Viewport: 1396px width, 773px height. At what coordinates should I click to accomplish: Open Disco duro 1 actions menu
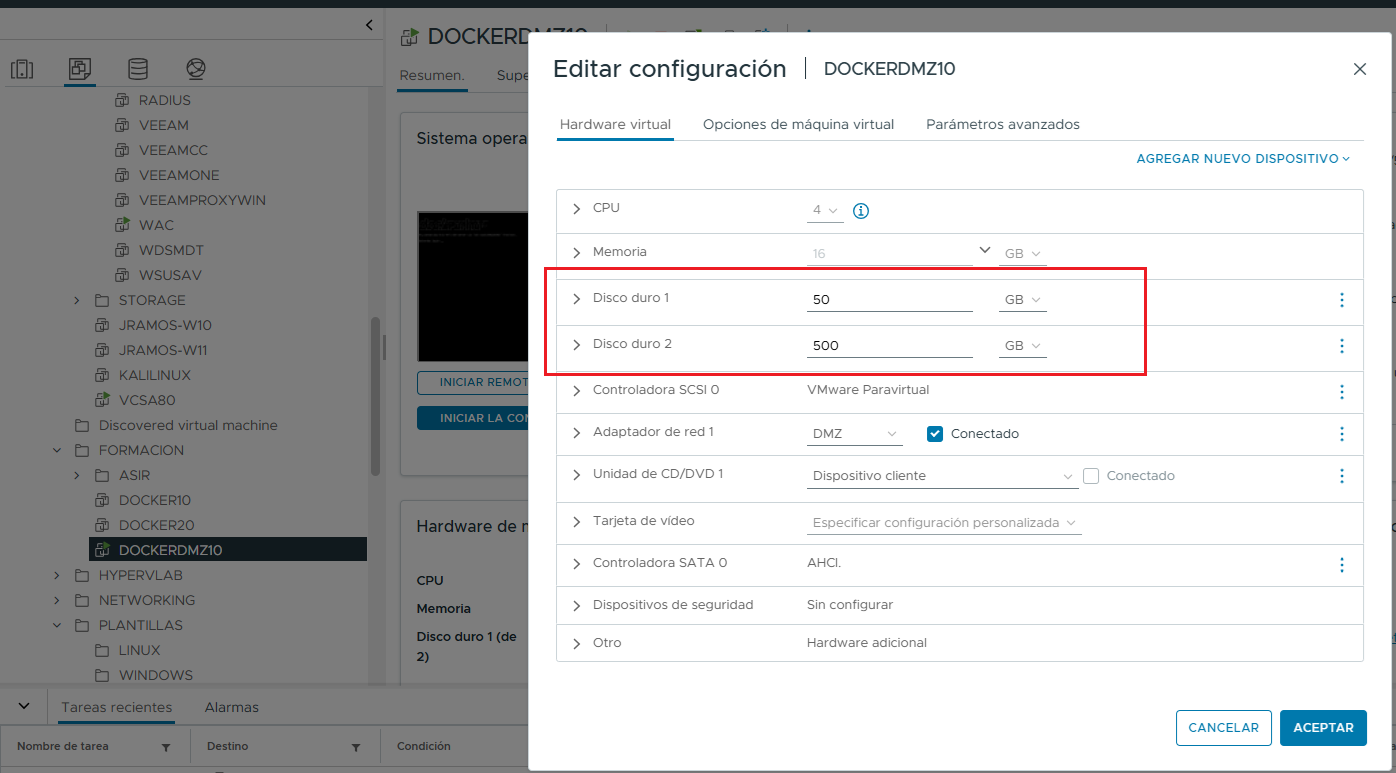tap(1342, 300)
